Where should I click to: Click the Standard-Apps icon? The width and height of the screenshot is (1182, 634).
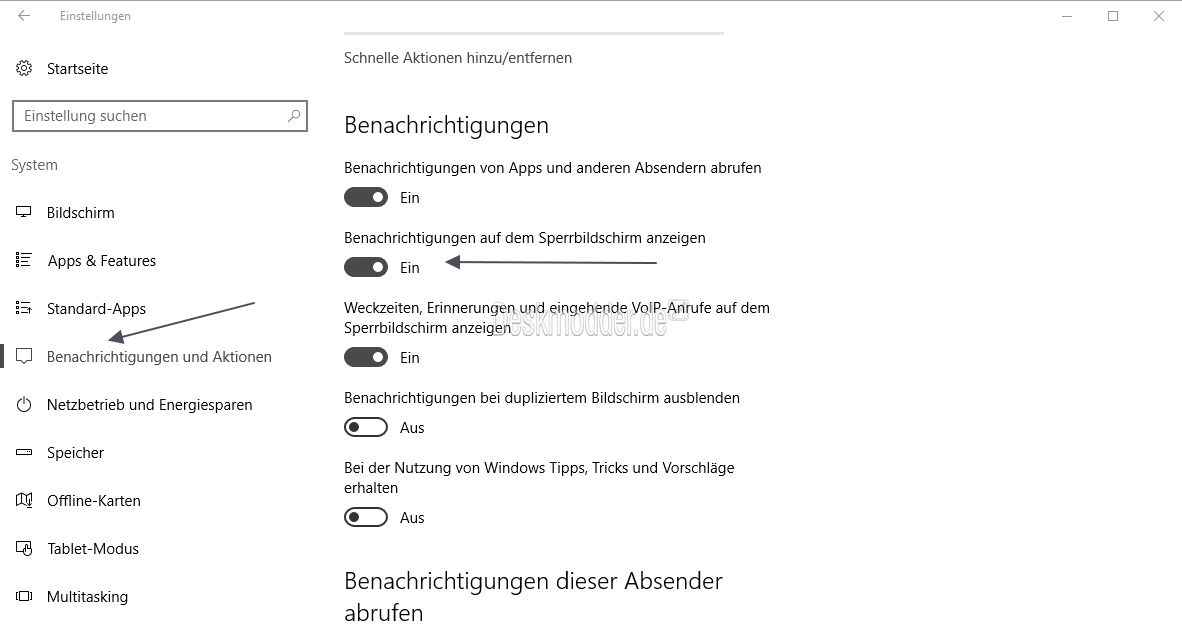pos(24,308)
